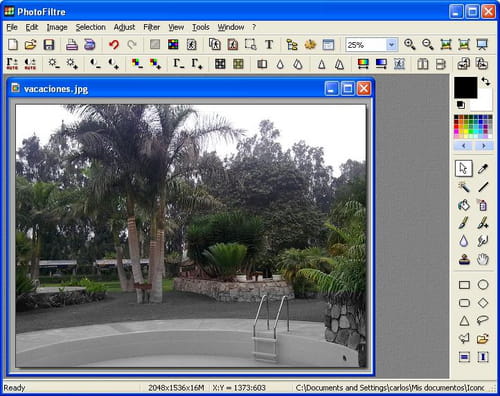Increase brightness with sun plus icon
Viewport: 500px width, 396px height.
click(x=72, y=64)
